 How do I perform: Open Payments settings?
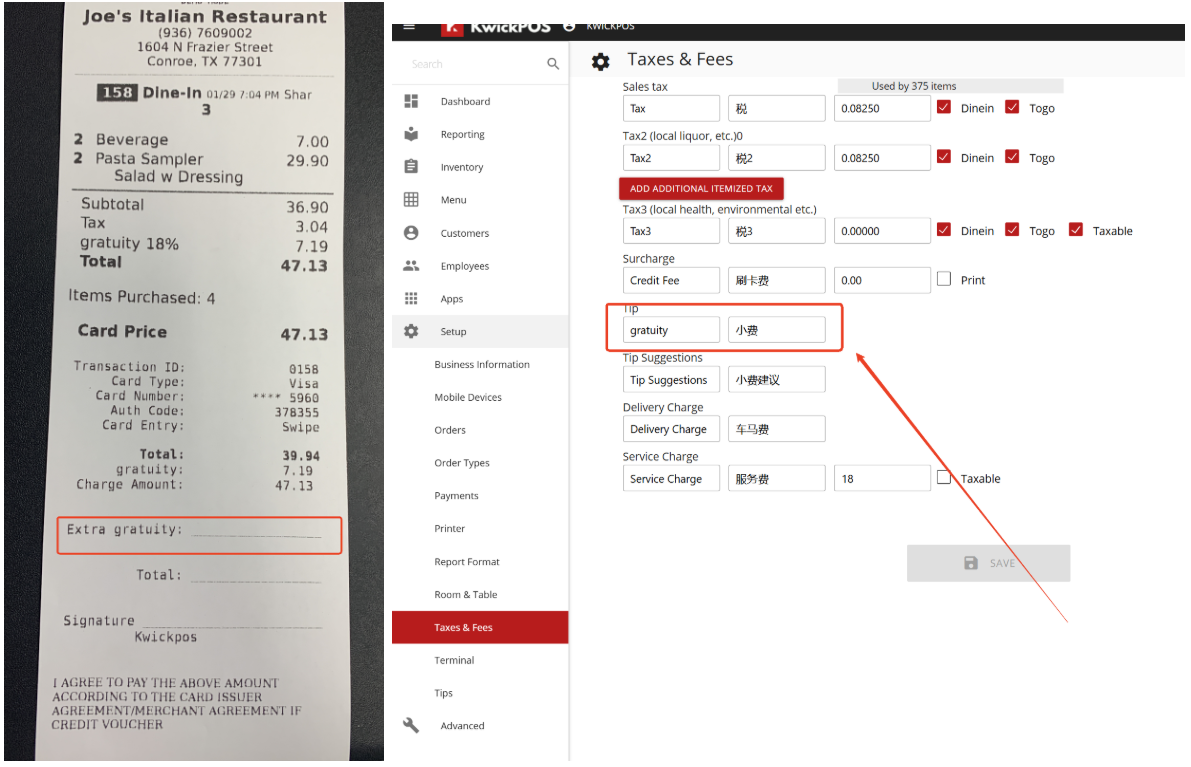pos(480,495)
